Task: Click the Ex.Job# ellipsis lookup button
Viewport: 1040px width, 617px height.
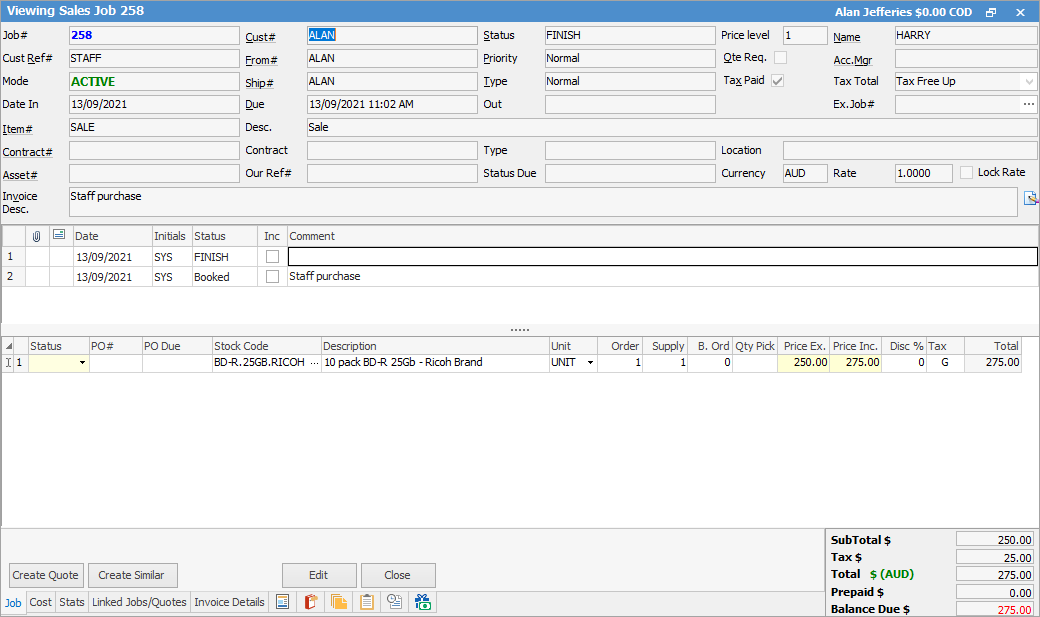Action: pyautogui.click(x=1028, y=104)
